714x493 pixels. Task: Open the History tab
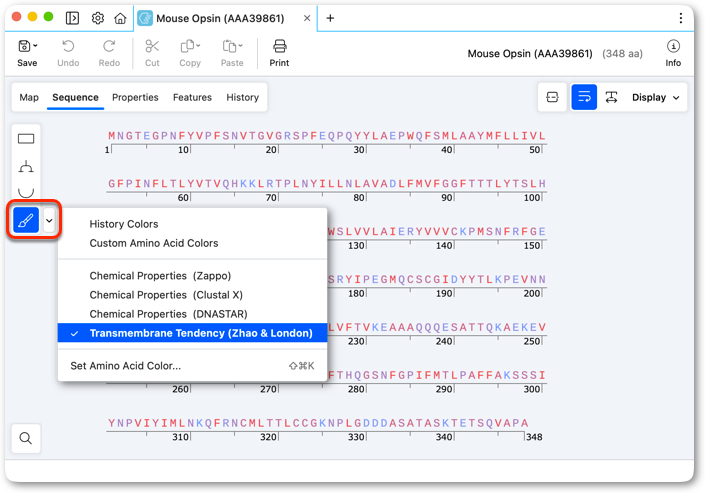pos(243,97)
